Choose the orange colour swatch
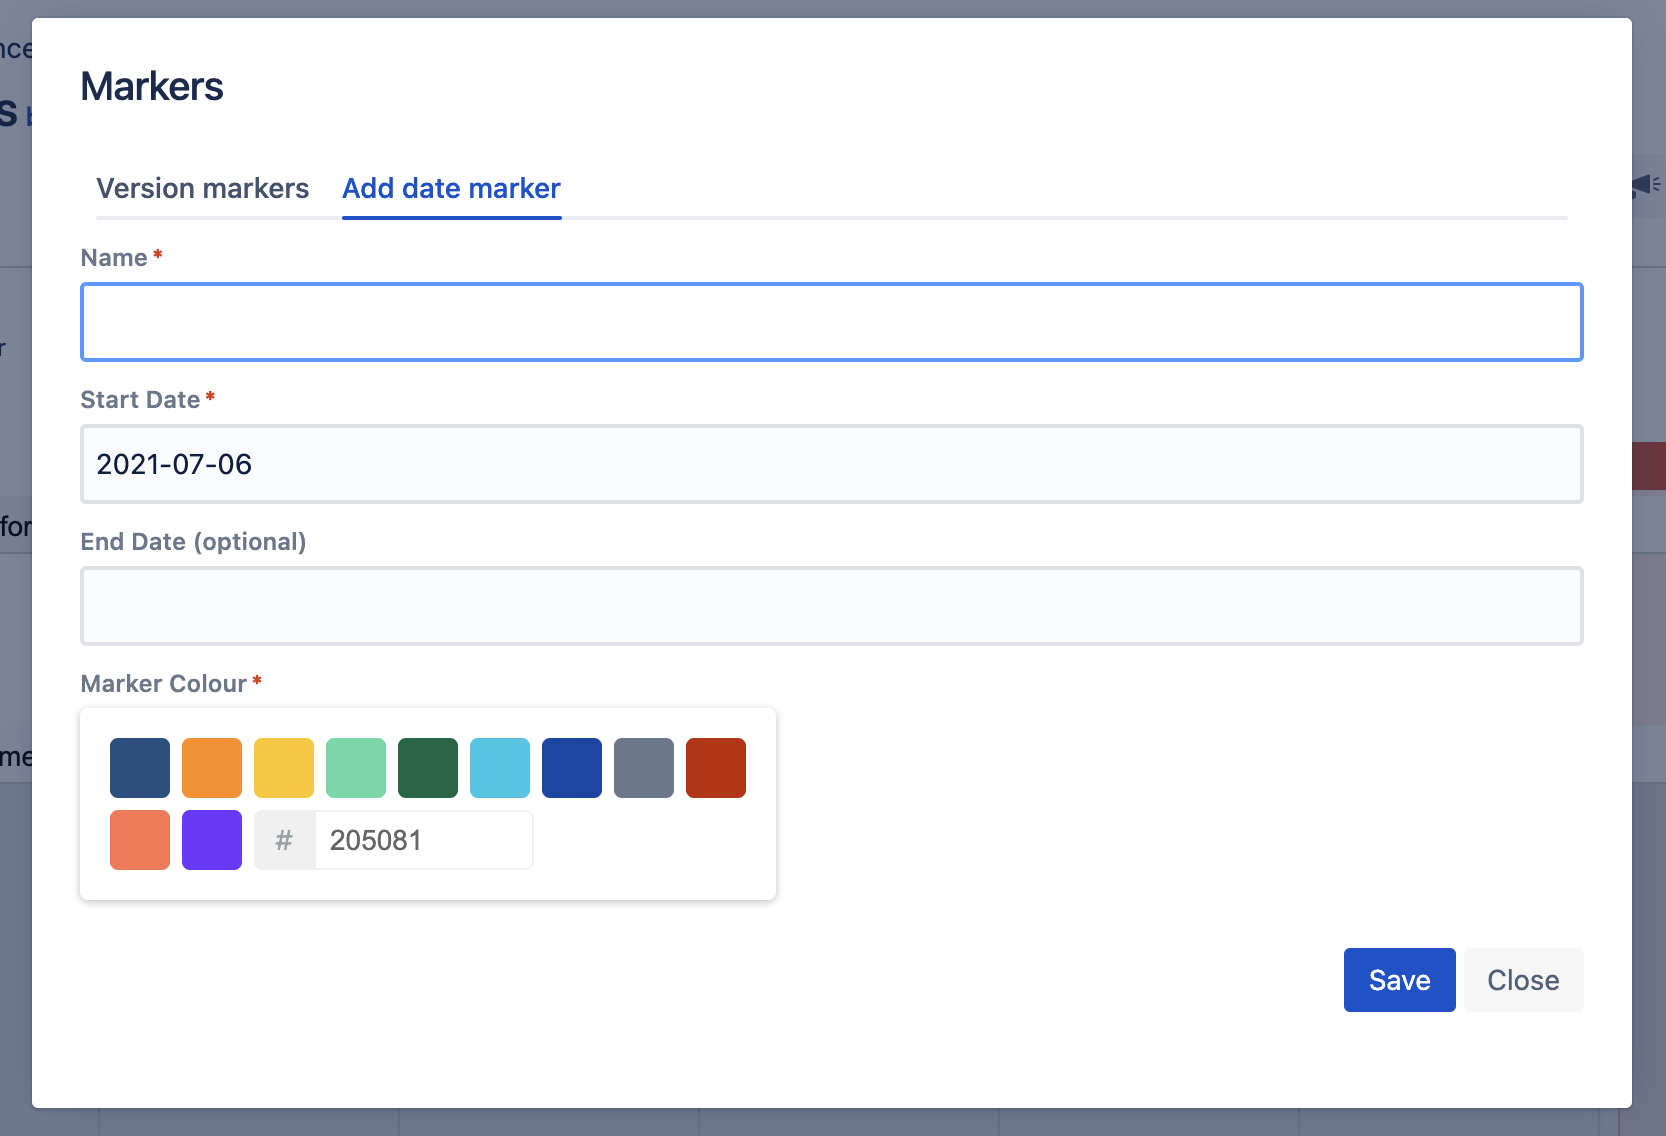Viewport: 1666px width, 1136px height. pyautogui.click(x=212, y=768)
